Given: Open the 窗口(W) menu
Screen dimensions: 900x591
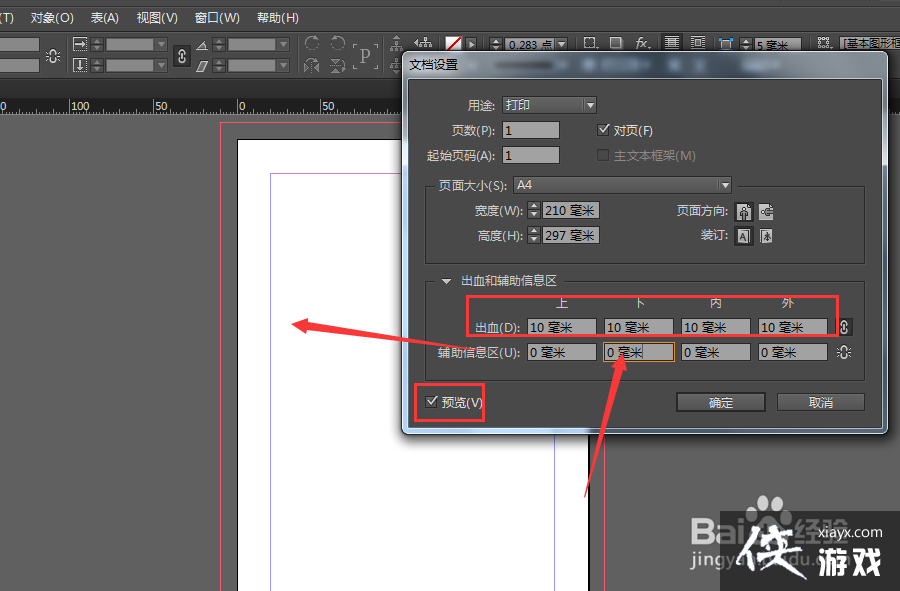Looking at the screenshot, I should tap(217, 17).
